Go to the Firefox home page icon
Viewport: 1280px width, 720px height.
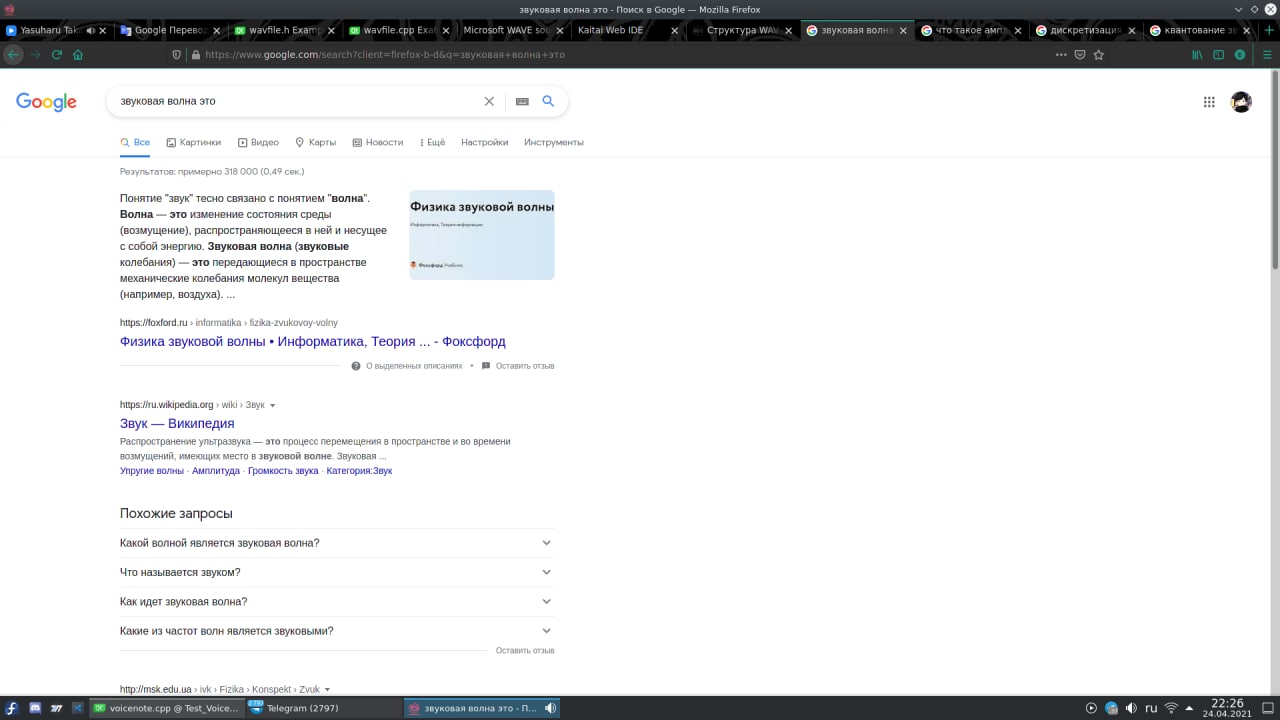click(78, 55)
